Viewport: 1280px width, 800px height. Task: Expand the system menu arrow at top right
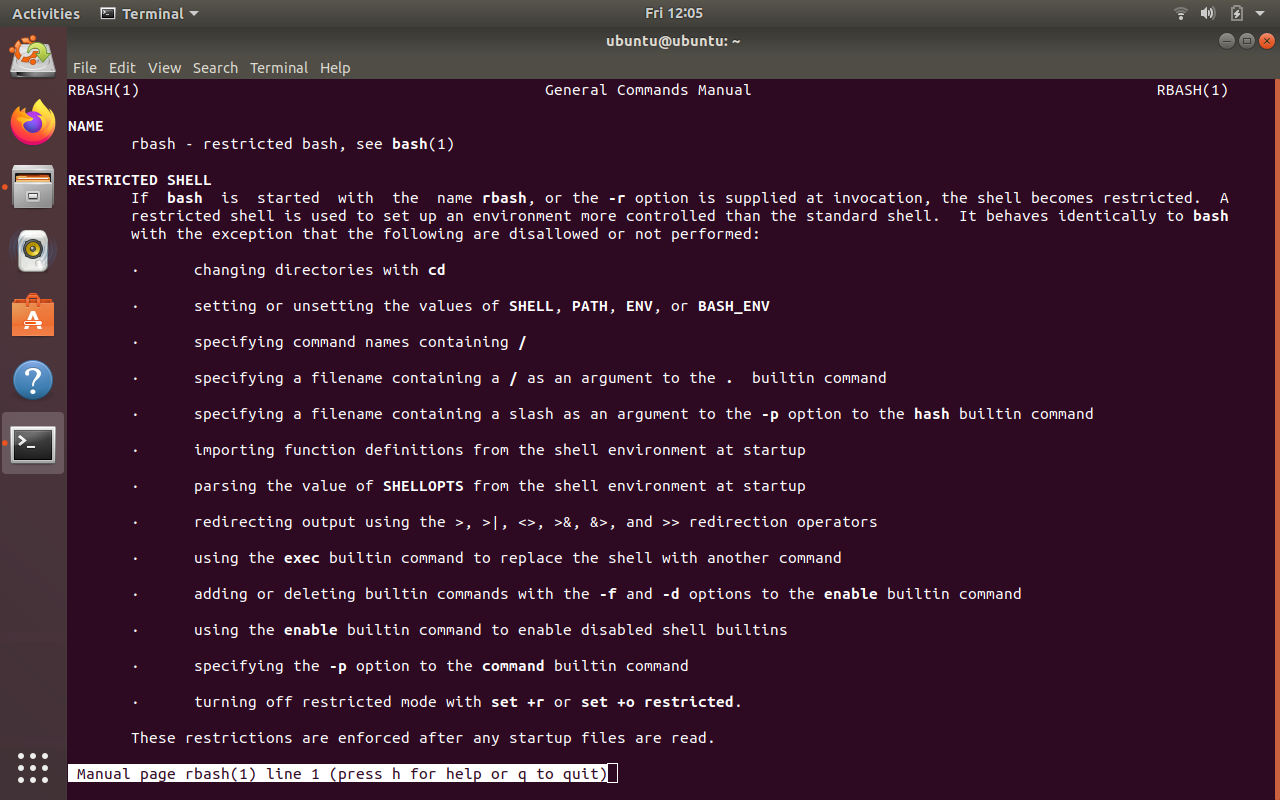click(1259, 14)
